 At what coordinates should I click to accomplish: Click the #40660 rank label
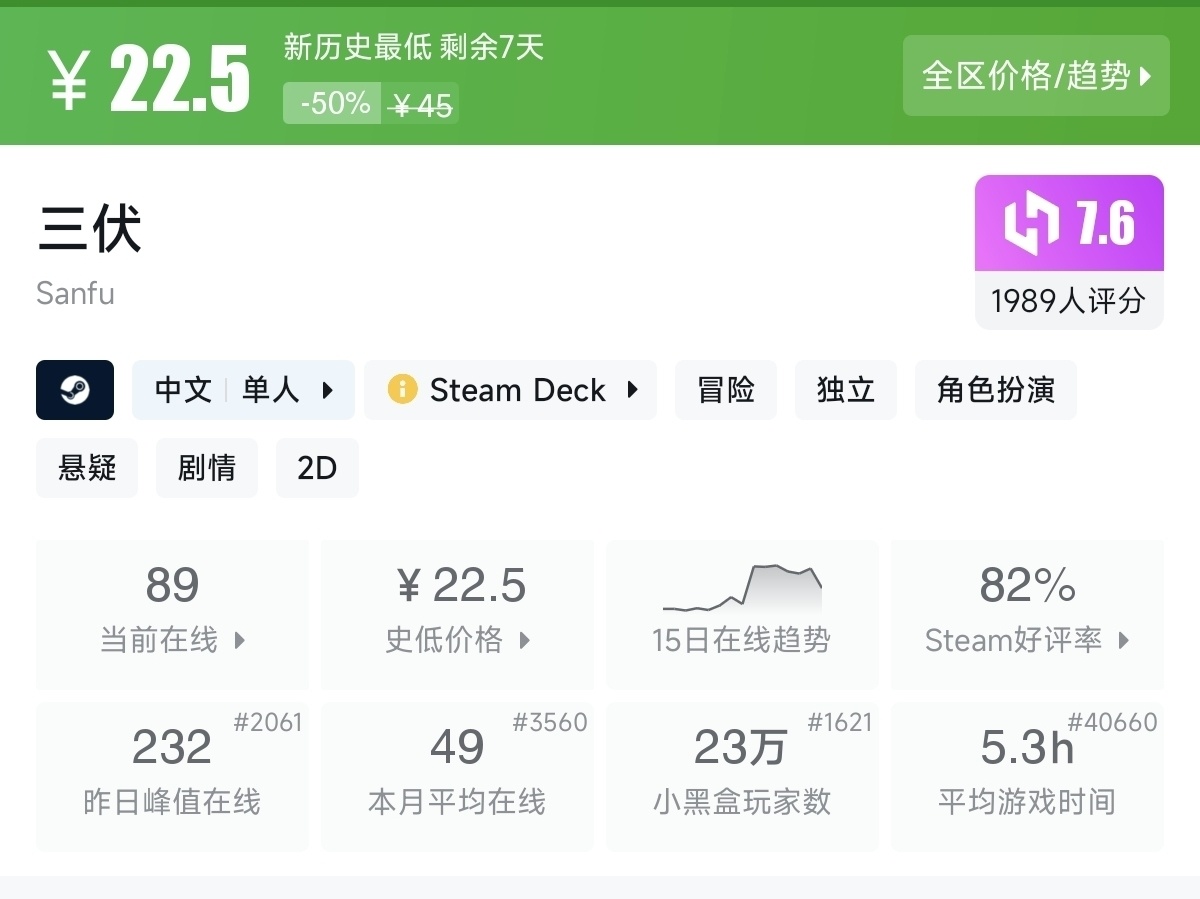coord(1112,722)
